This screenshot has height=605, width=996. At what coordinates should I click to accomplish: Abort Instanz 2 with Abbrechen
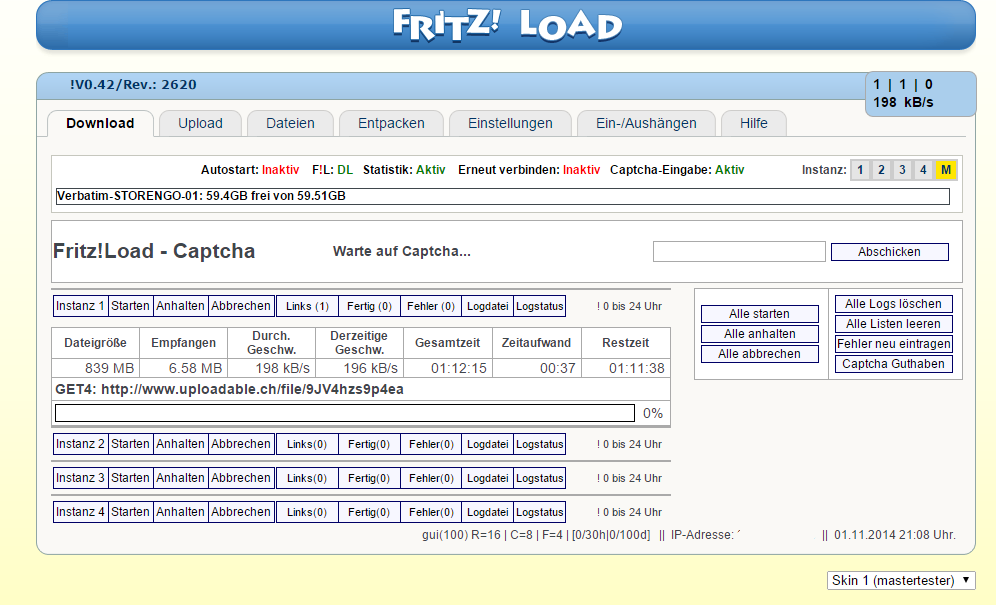241,444
